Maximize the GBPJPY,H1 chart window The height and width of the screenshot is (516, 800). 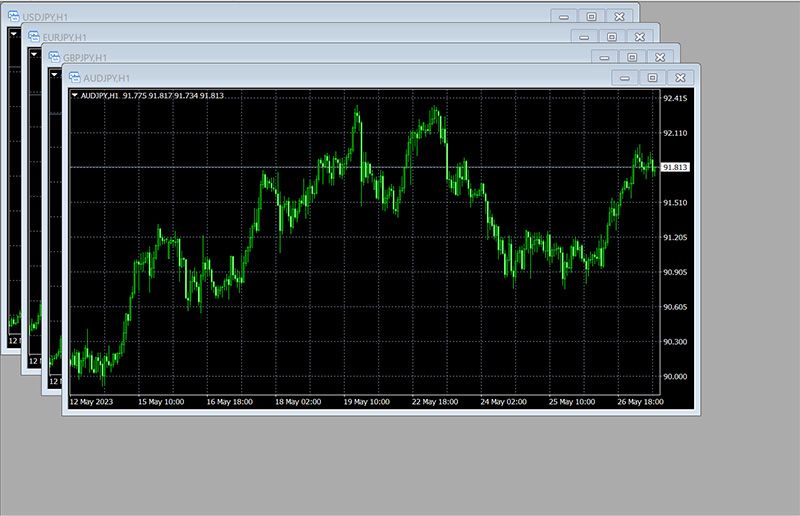click(632, 57)
